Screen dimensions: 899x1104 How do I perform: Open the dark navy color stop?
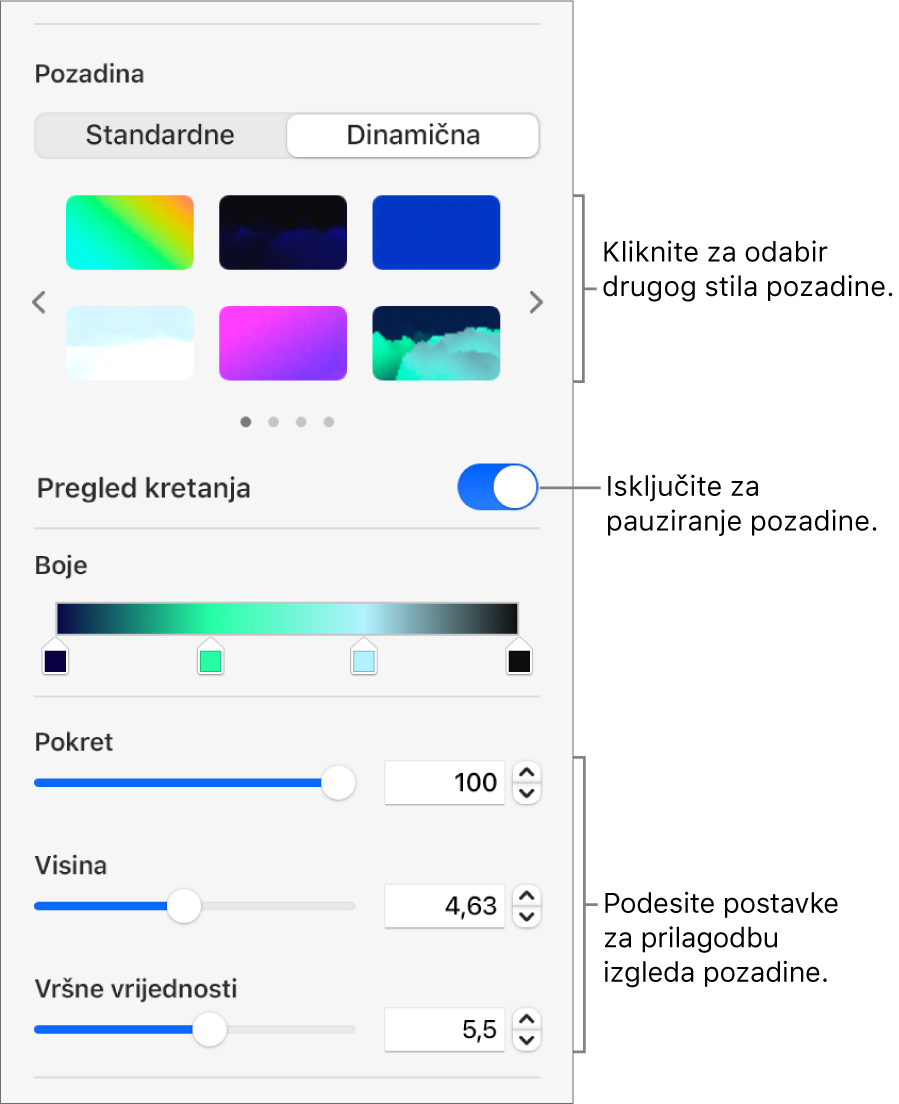pyautogui.click(x=56, y=656)
